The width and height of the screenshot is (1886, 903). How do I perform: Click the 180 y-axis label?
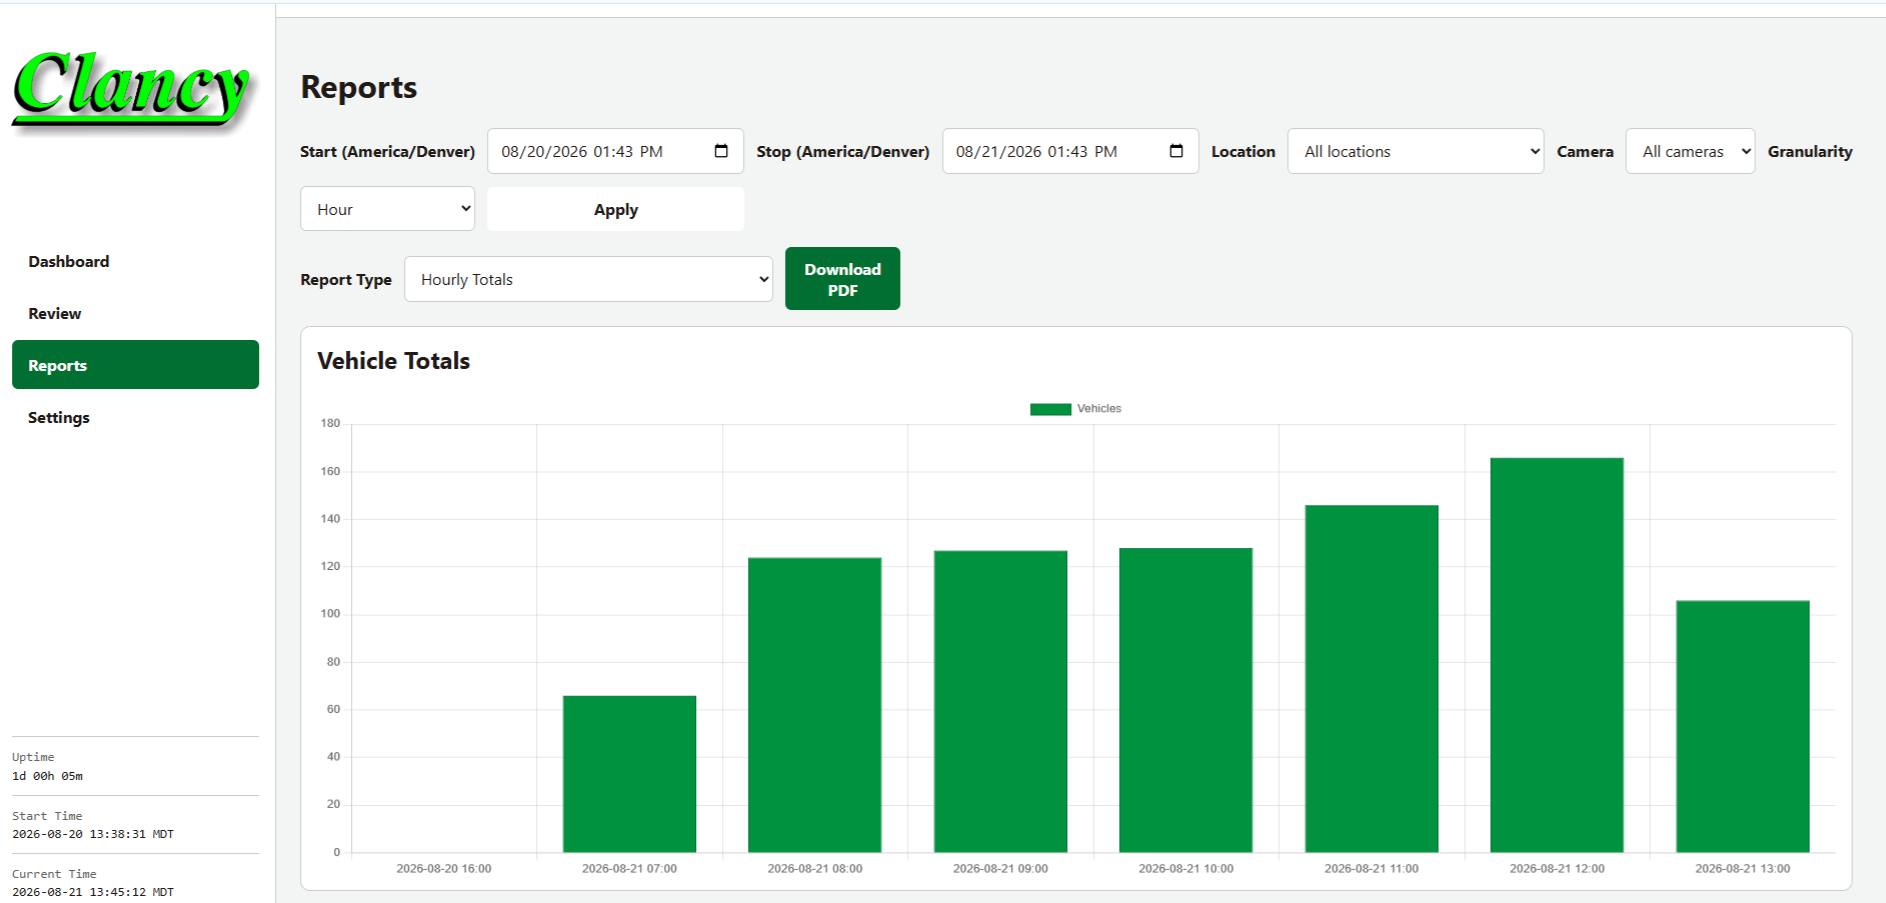[x=330, y=424]
